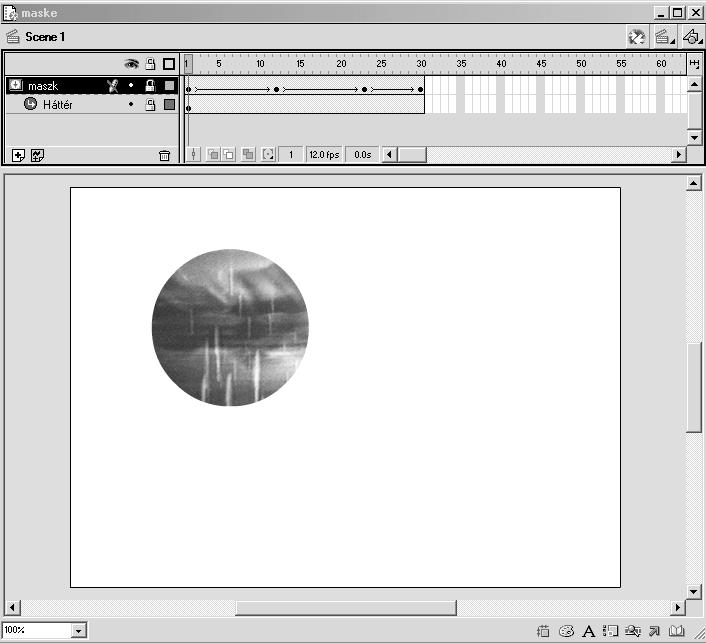Toggle show all layers as outlines square
Screen dimensions: 706x643
click(x=169, y=64)
